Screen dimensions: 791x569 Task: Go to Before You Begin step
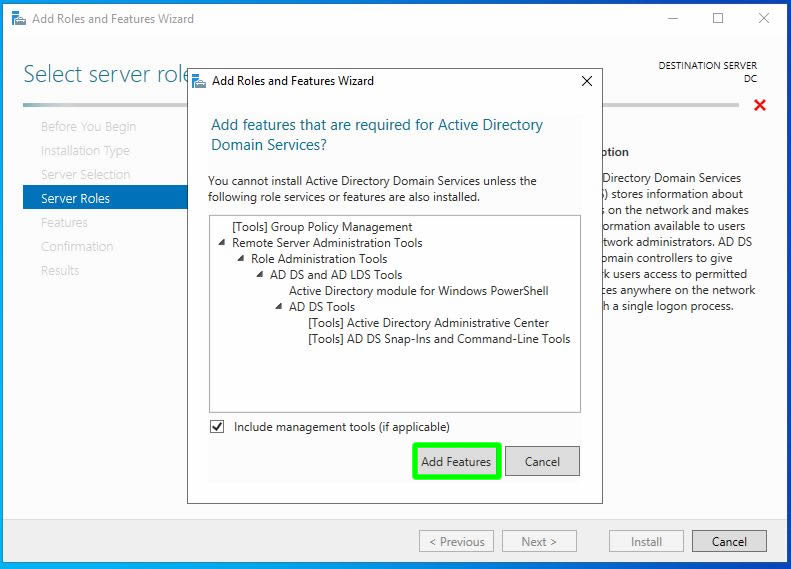coord(88,127)
